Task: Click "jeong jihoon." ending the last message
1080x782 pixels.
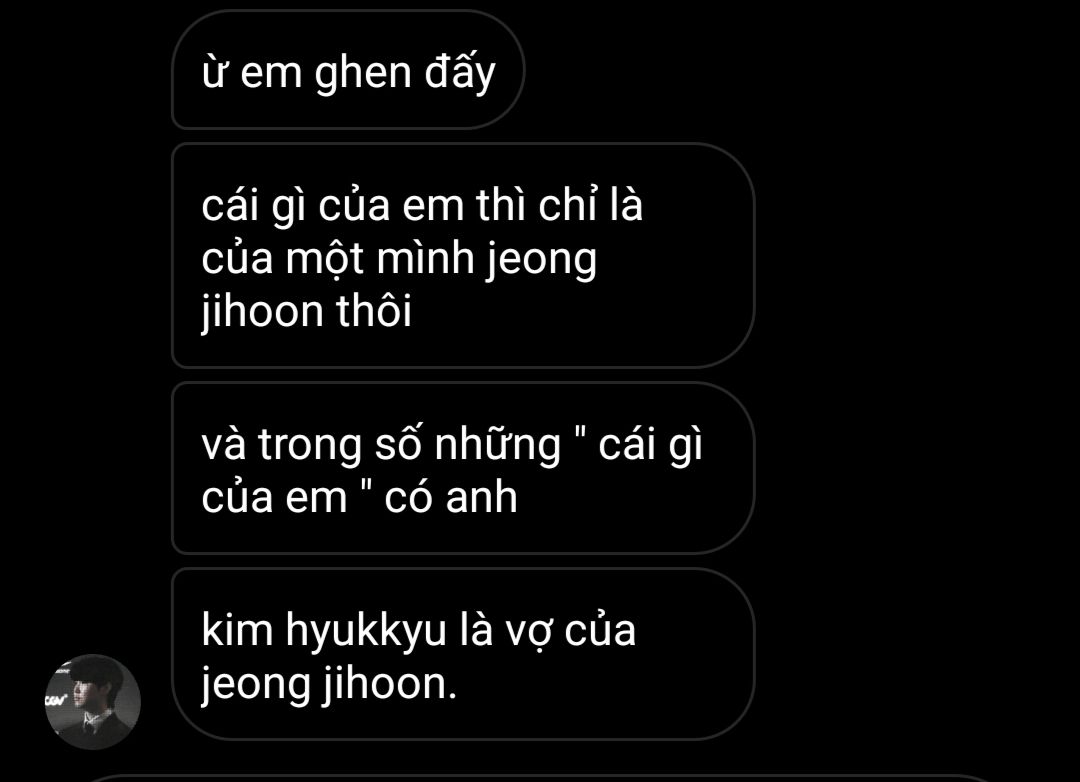Action: point(329,684)
